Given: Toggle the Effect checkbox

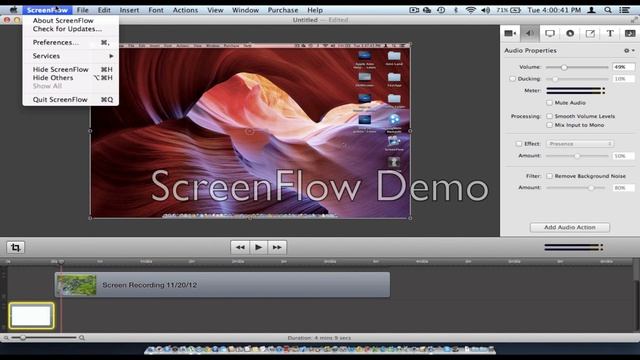Looking at the screenshot, I should click(x=519, y=144).
